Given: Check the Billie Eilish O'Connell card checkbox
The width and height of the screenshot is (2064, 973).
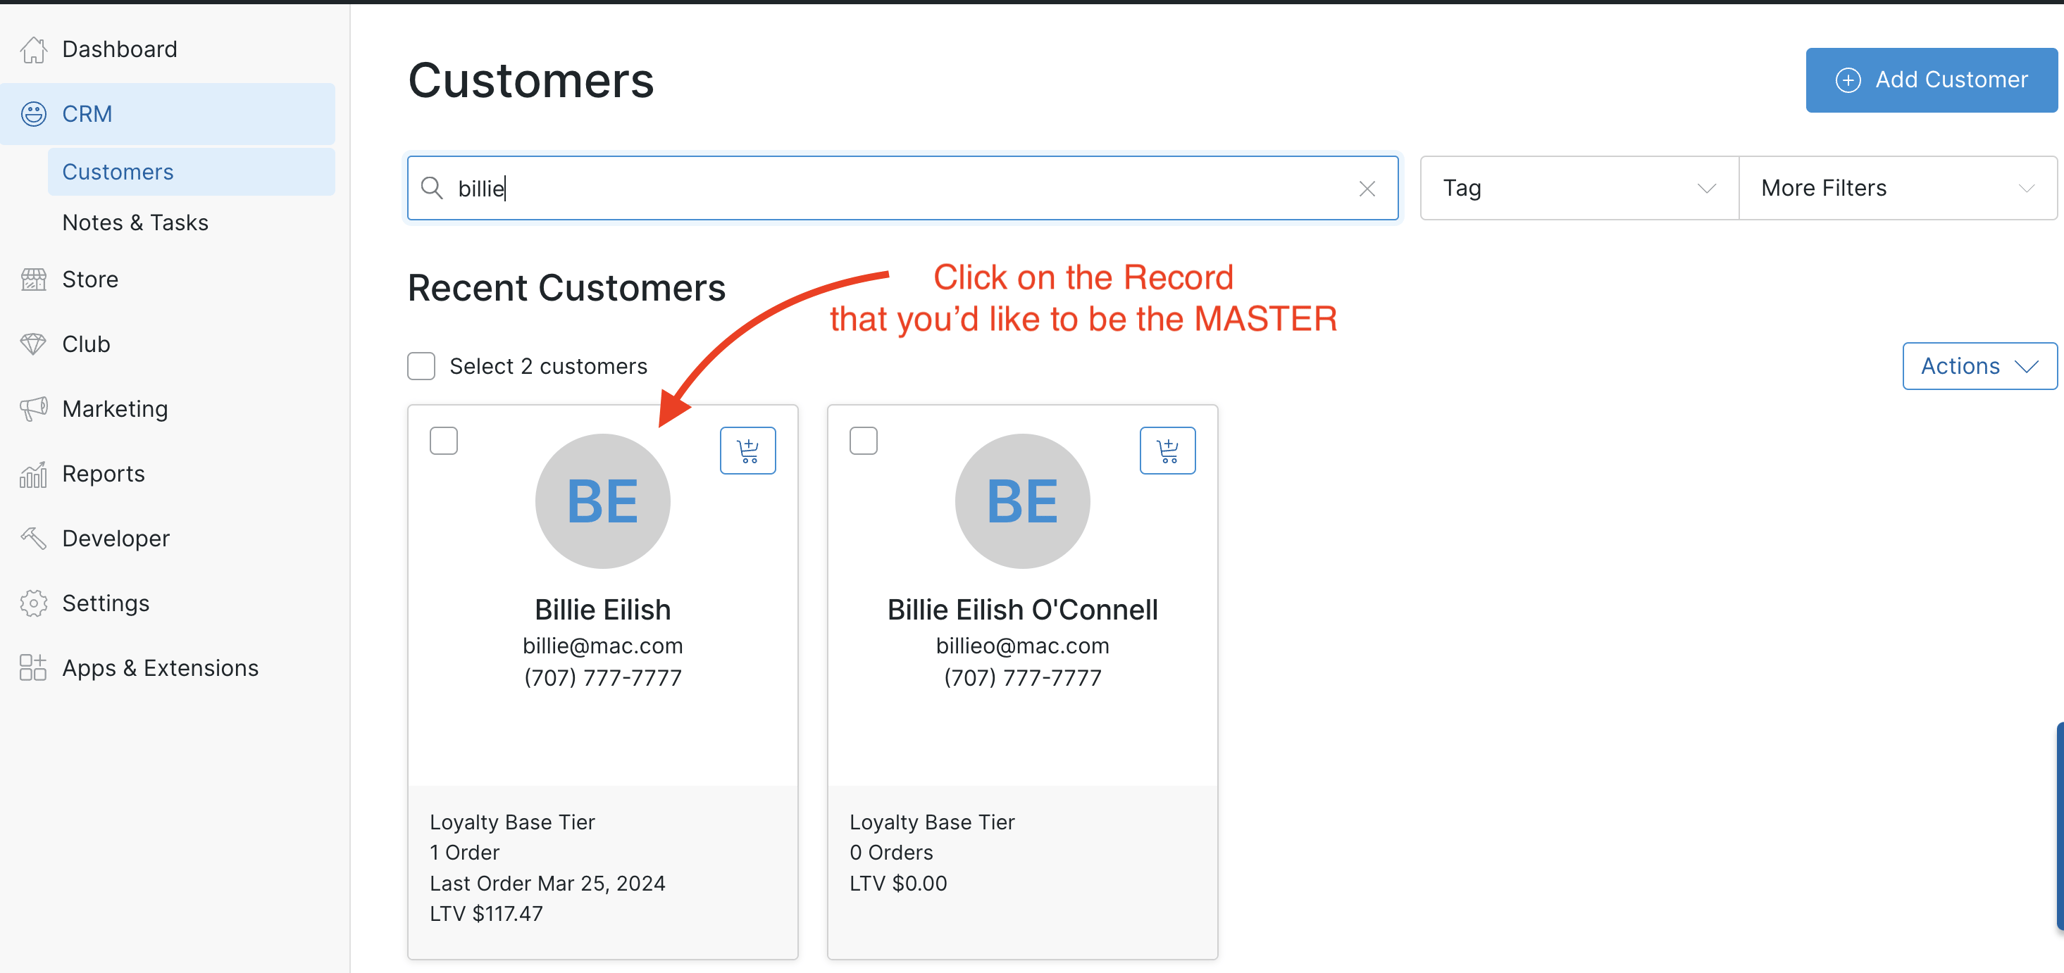Looking at the screenshot, I should (x=863, y=440).
